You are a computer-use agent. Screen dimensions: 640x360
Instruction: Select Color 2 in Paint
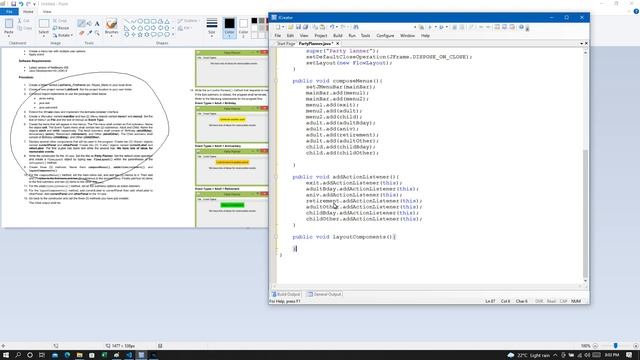click(243, 28)
